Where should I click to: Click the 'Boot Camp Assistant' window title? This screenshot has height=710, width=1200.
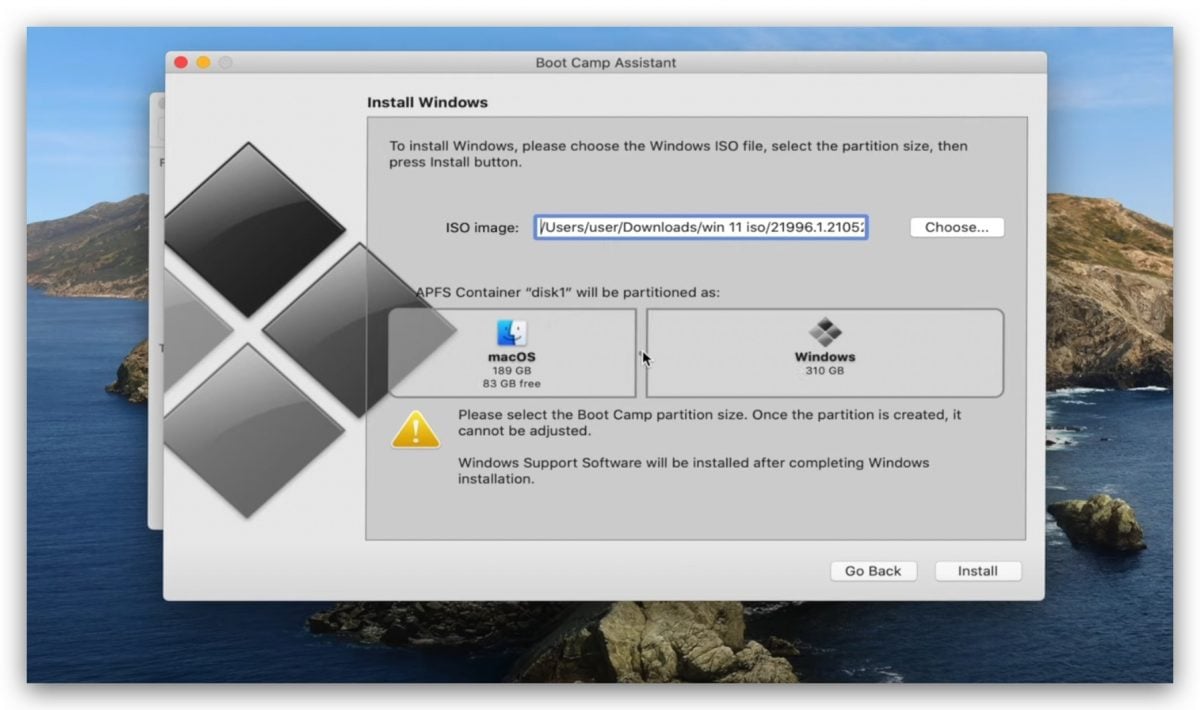(x=606, y=62)
